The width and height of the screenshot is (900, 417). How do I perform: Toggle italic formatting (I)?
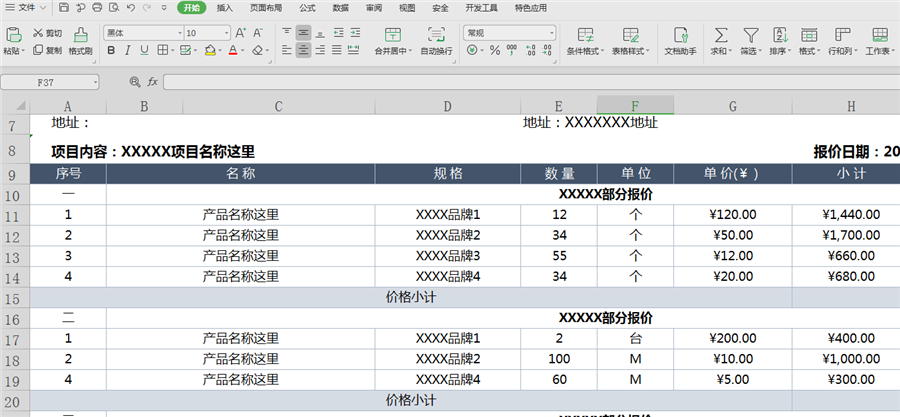coord(127,50)
